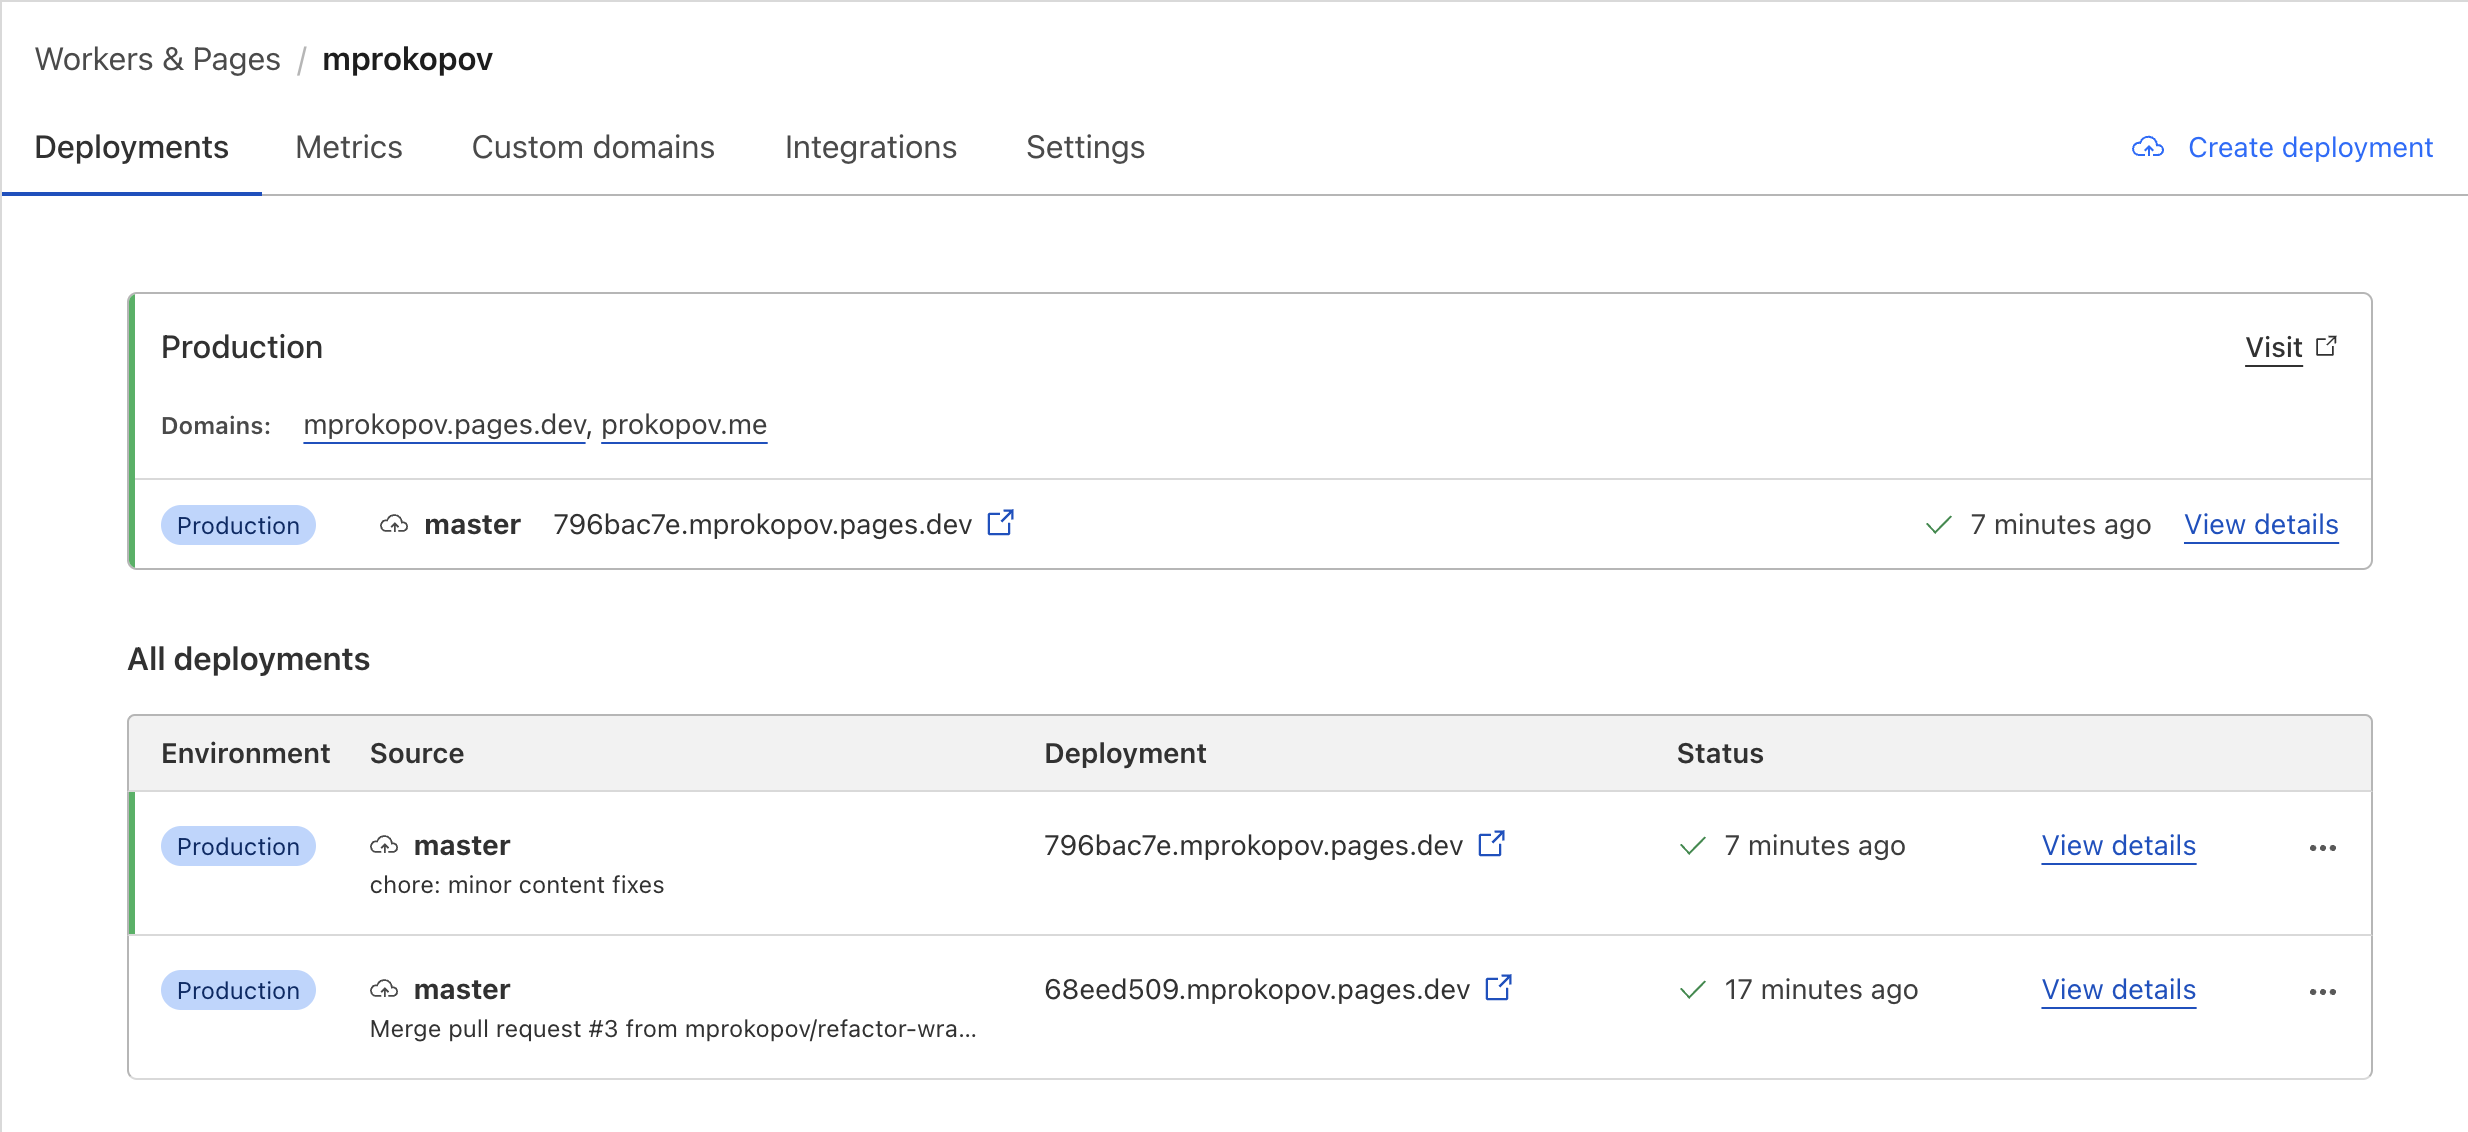The width and height of the screenshot is (2468, 1132).
Task: Click View details in Production card
Action: click(2260, 524)
